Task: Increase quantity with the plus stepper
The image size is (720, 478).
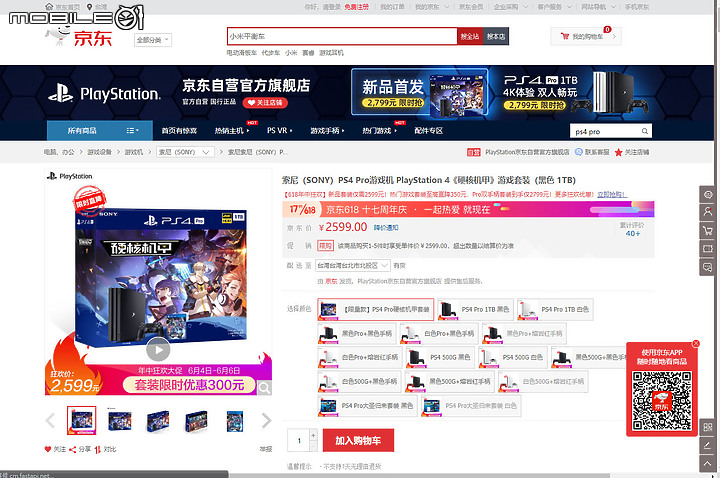Action: tap(314, 435)
